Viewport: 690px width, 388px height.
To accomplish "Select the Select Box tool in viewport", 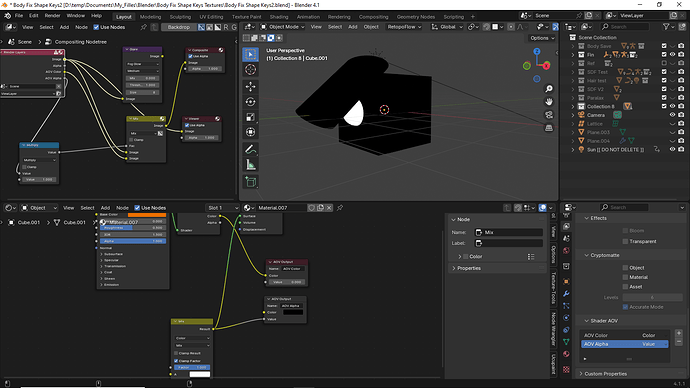I will click(x=250, y=55).
